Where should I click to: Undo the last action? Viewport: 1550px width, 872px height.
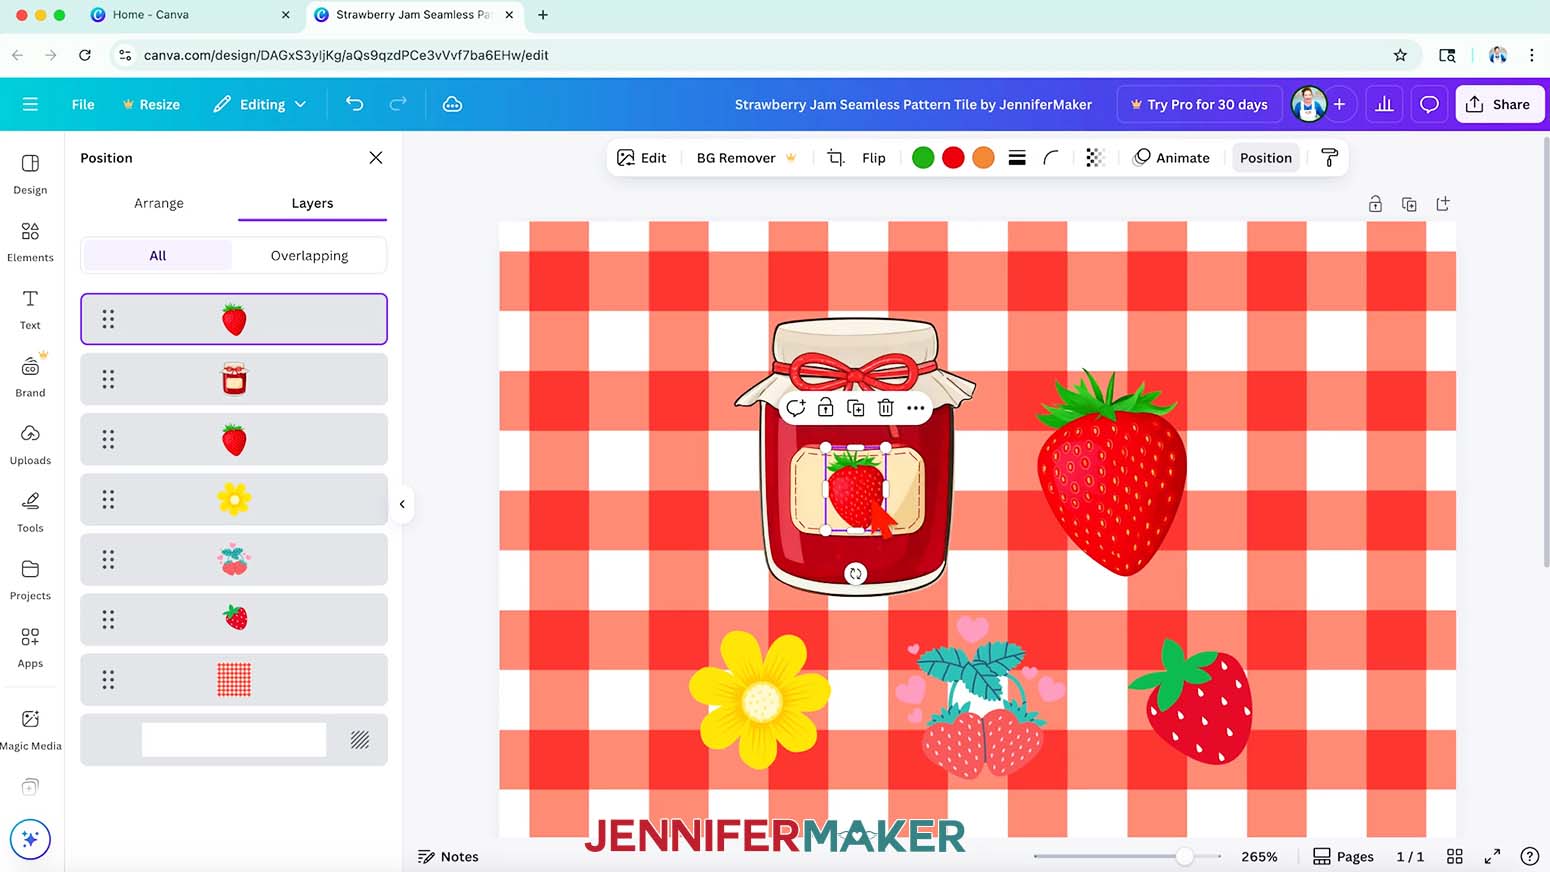pyautogui.click(x=354, y=104)
